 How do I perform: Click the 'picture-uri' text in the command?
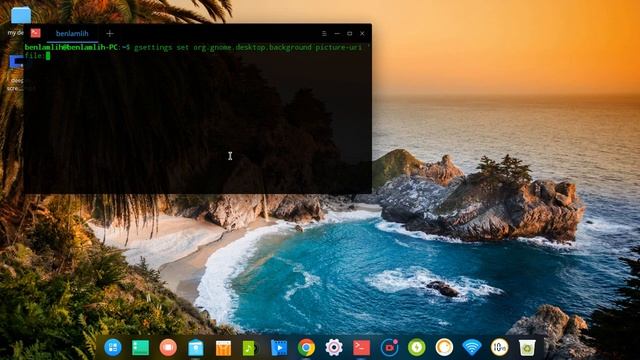(x=338, y=47)
